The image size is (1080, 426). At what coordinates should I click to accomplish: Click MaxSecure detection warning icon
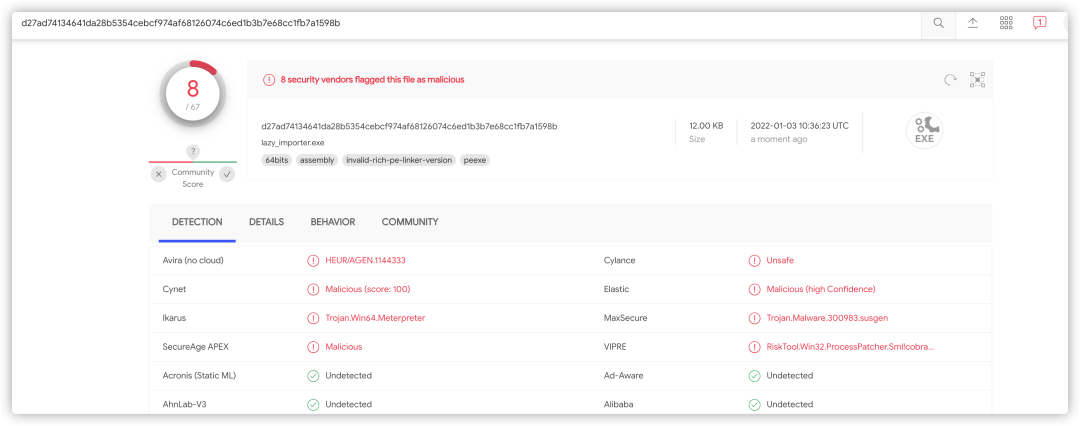click(754, 318)
